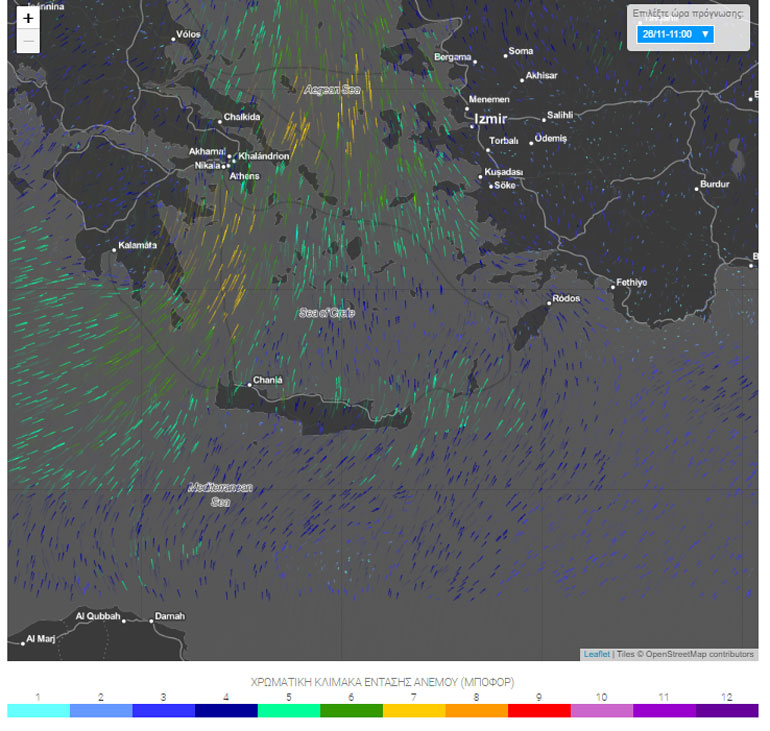Open the forecast time dropdown
The height and width of the screenshot is (731, 770).
pos(675,34)
